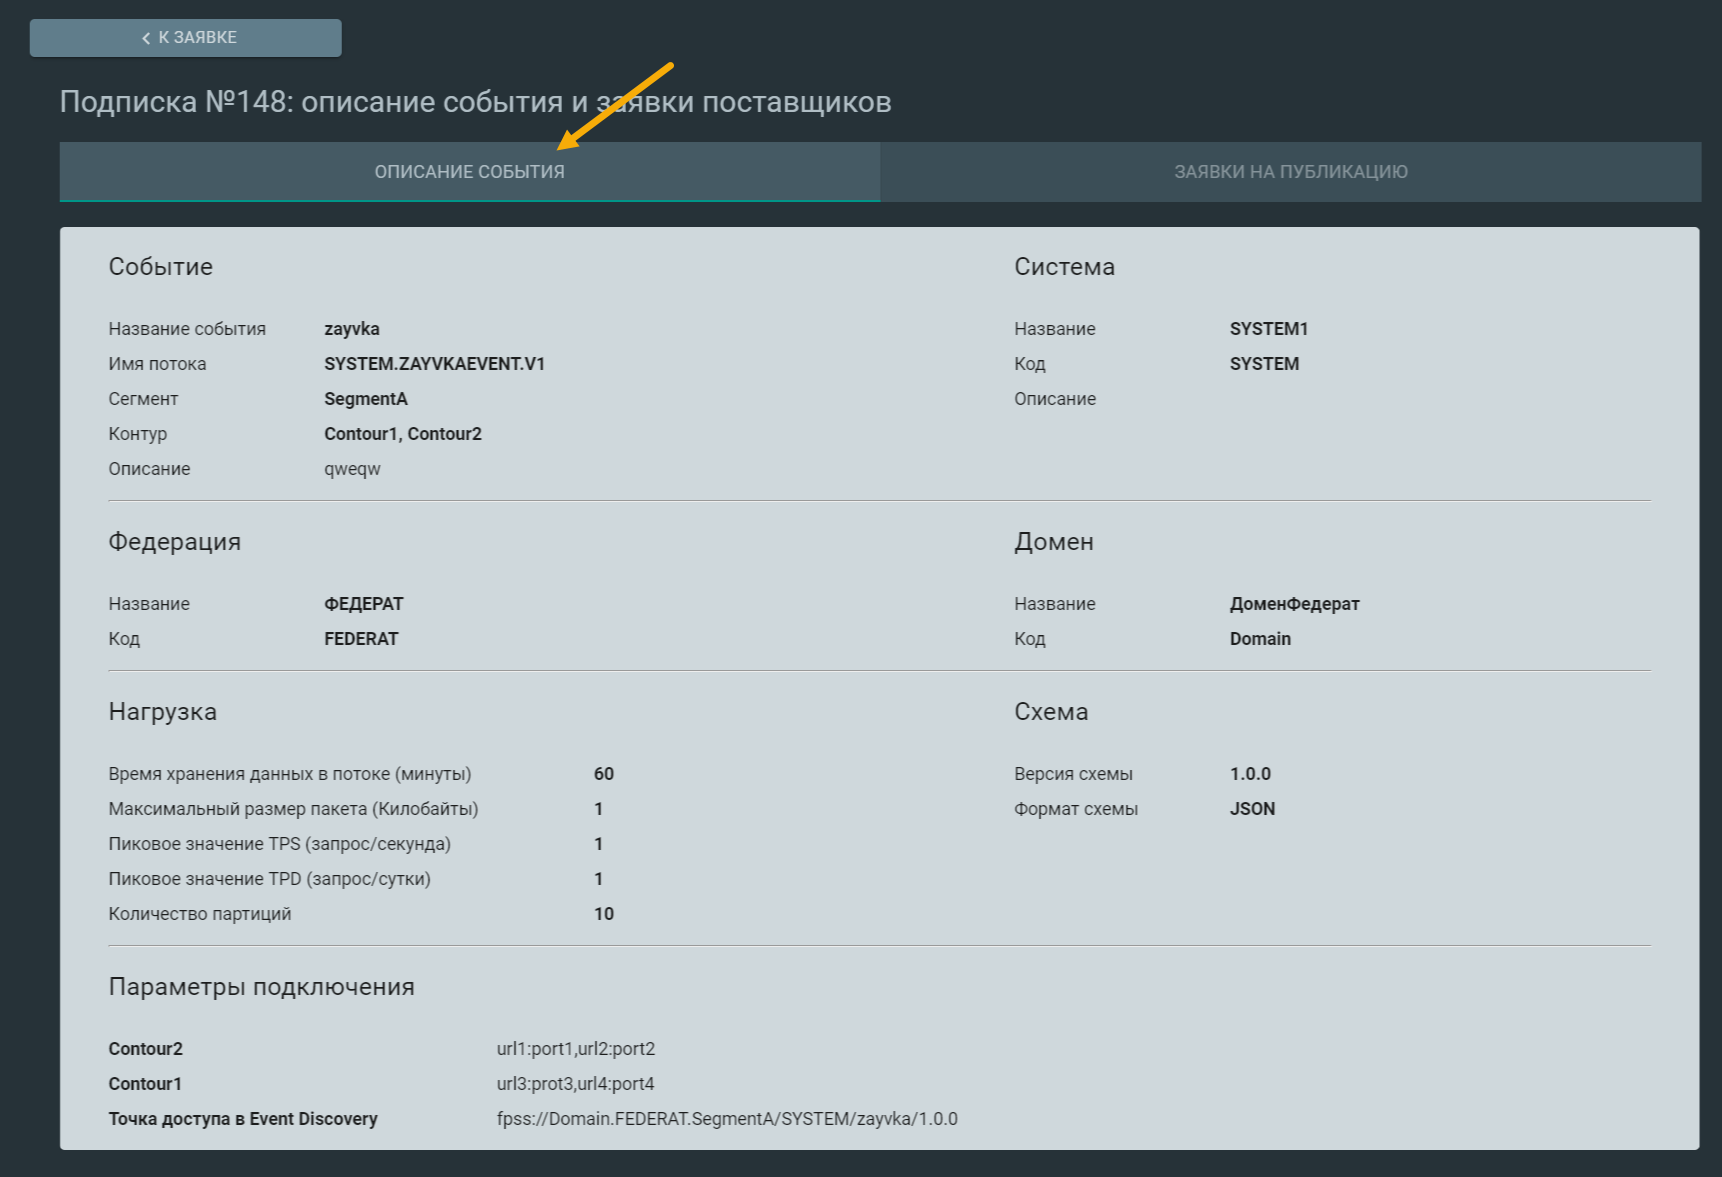Click the JSON schema format value
This screenshot has width=1722, height=1177.
[x=1252, y=809]
